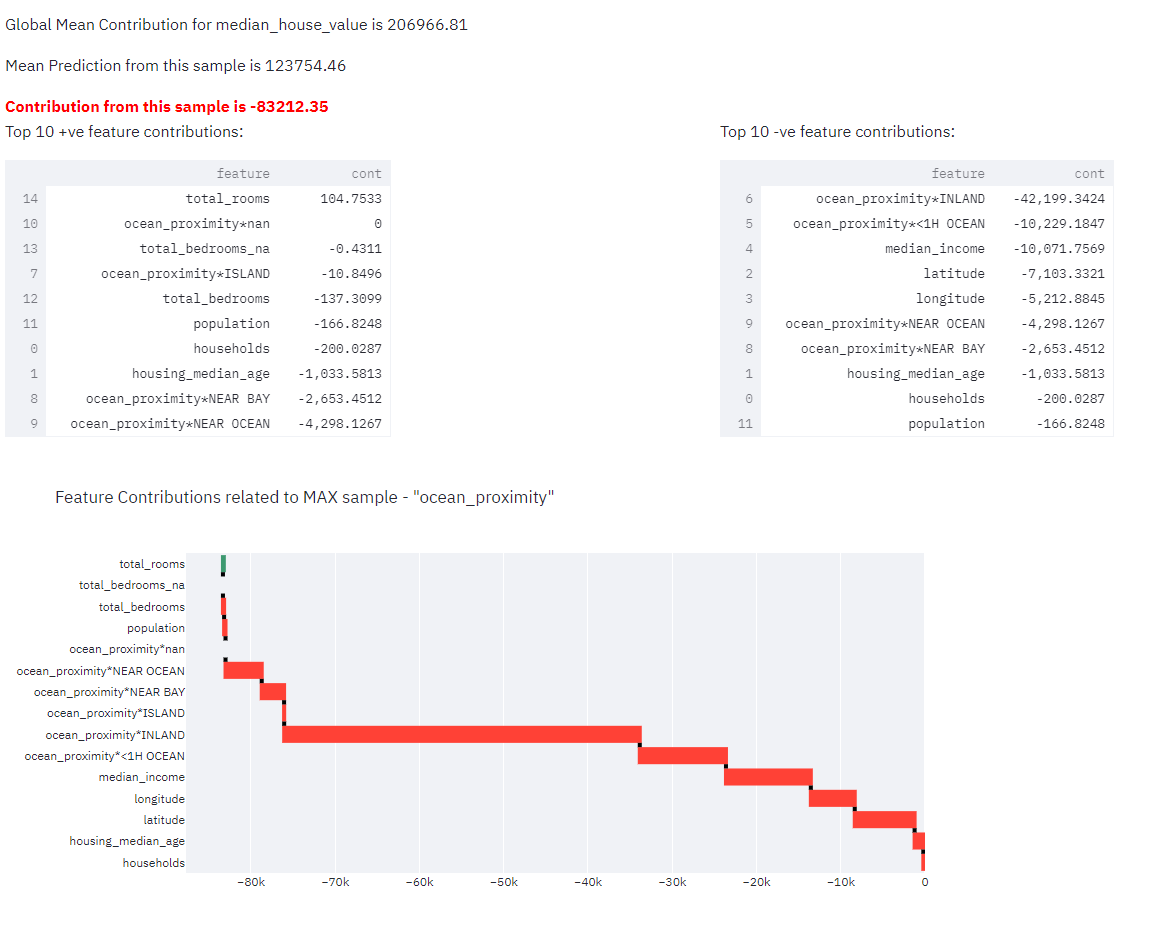The width and height of the screenshot is (1152, 949).
Task: Select total_rooms cell in positive contributions table
Action: (227, 199)
